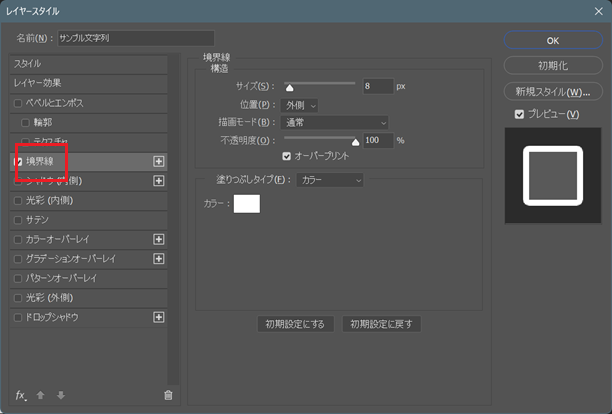The height and width of the screenshot is (414, 612).
Task: Click the plus icon next to 境界線
Action: coord(158,161)
